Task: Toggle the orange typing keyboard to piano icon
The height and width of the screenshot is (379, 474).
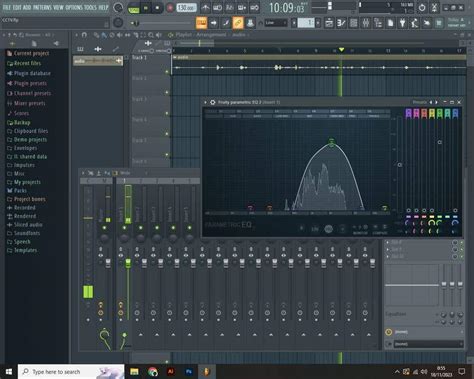Action: pos(202,23)
